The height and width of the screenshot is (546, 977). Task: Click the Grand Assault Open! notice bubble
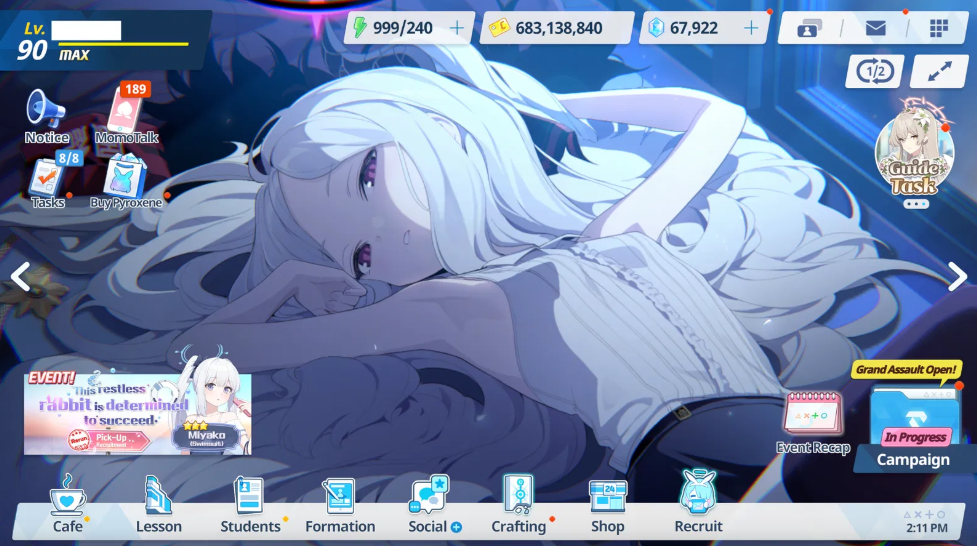tap(905, 370)
